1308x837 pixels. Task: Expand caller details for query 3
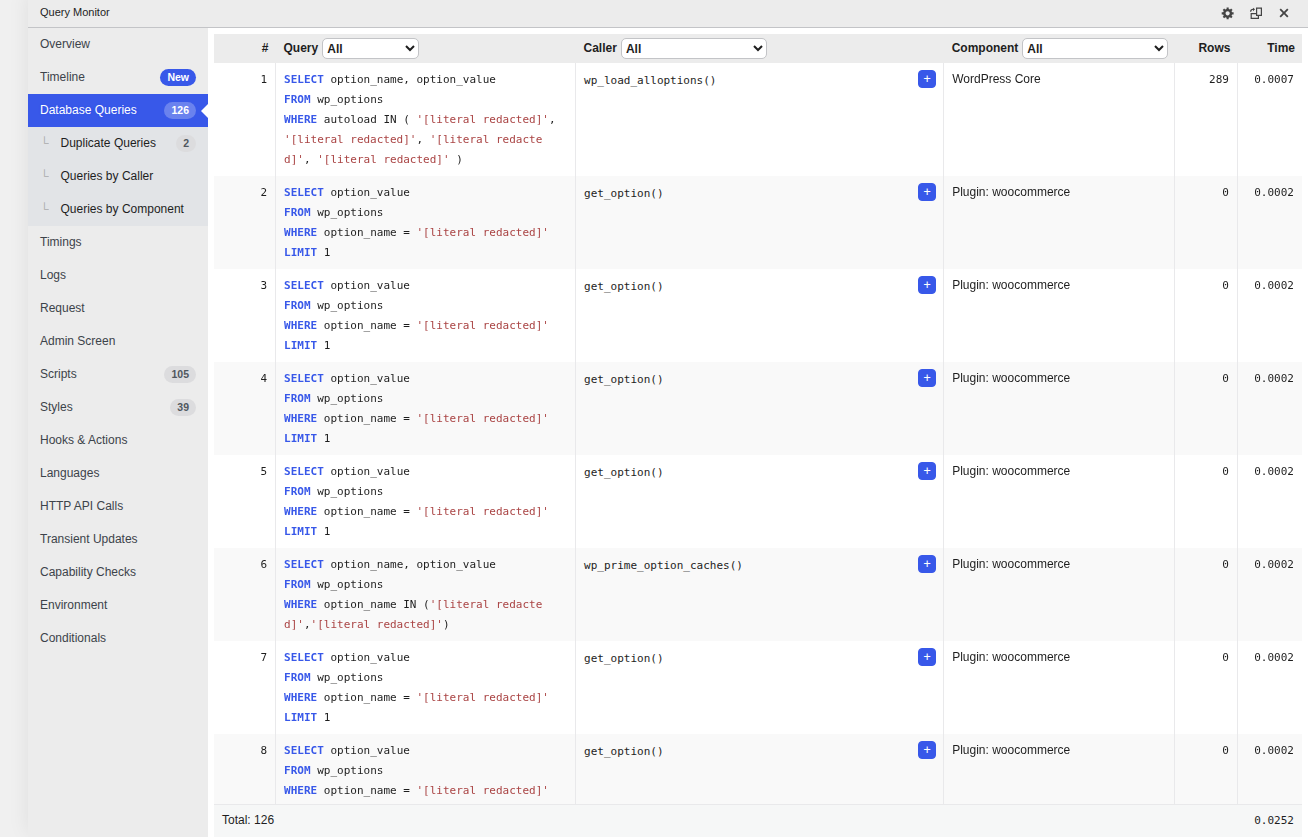tap(927, 285)
